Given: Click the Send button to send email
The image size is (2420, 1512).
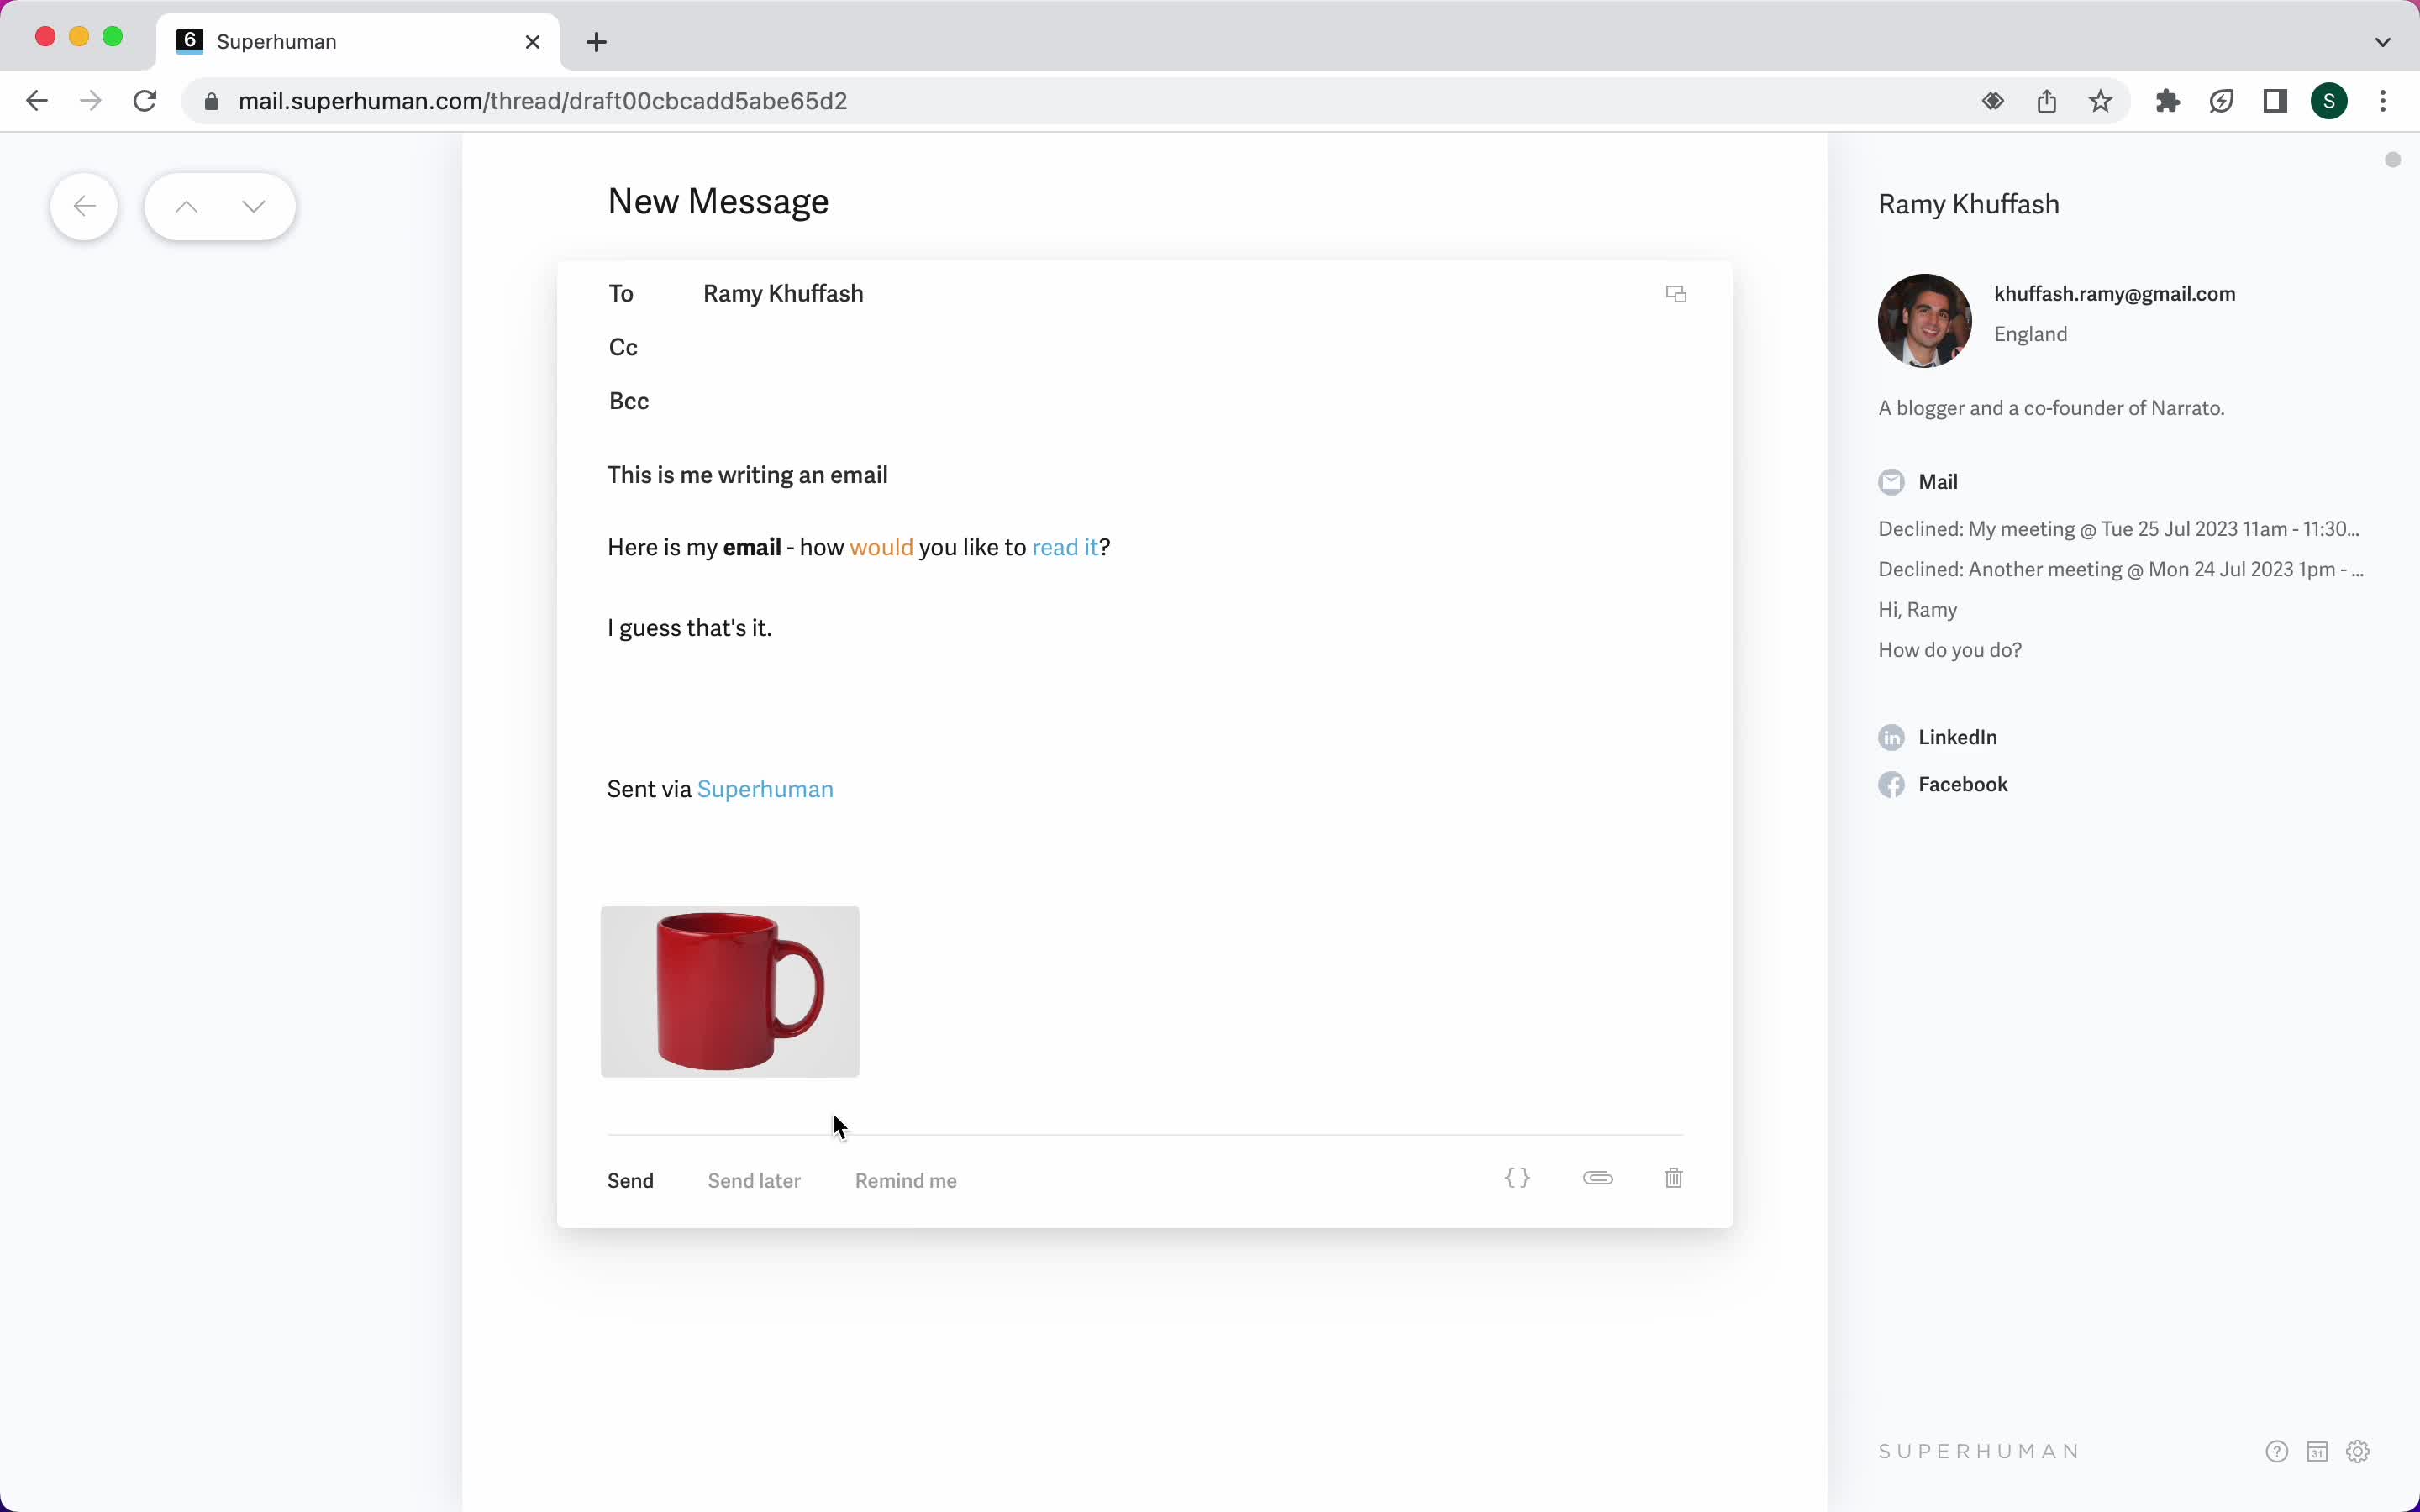Looking at the screenshot, I should coord(629,1179).
